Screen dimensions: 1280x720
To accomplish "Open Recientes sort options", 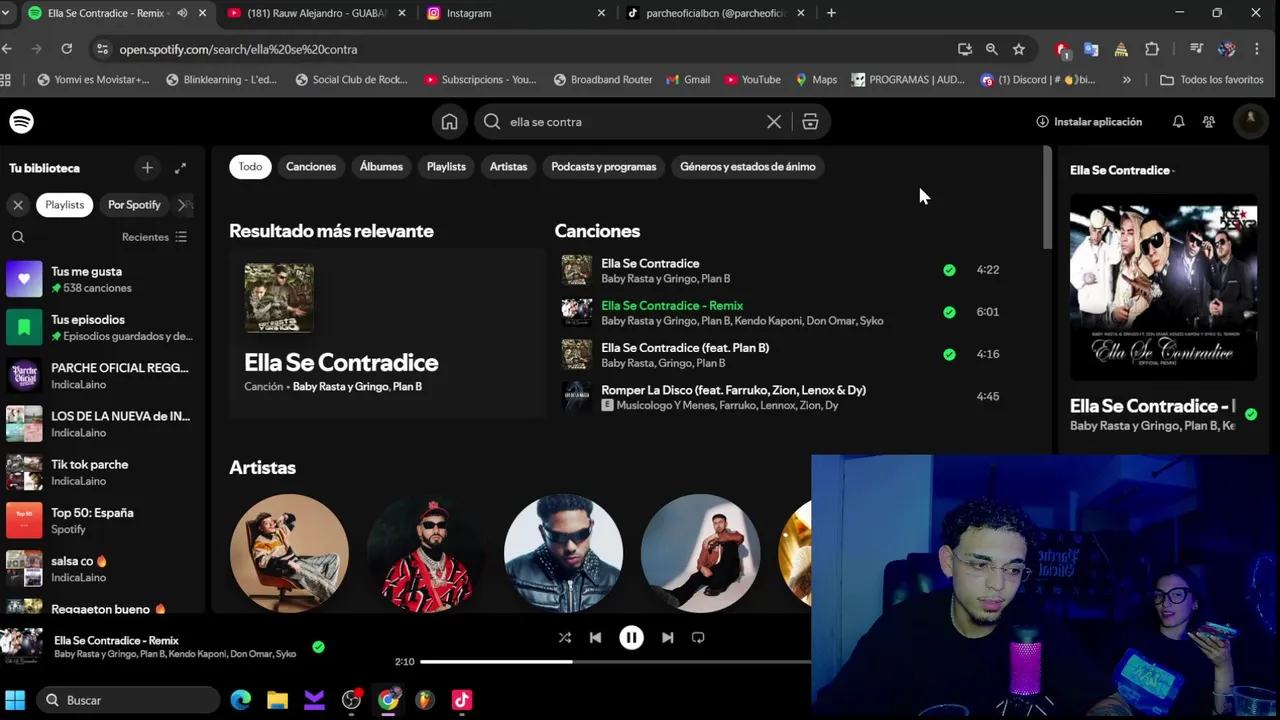I will pos(154,237).
